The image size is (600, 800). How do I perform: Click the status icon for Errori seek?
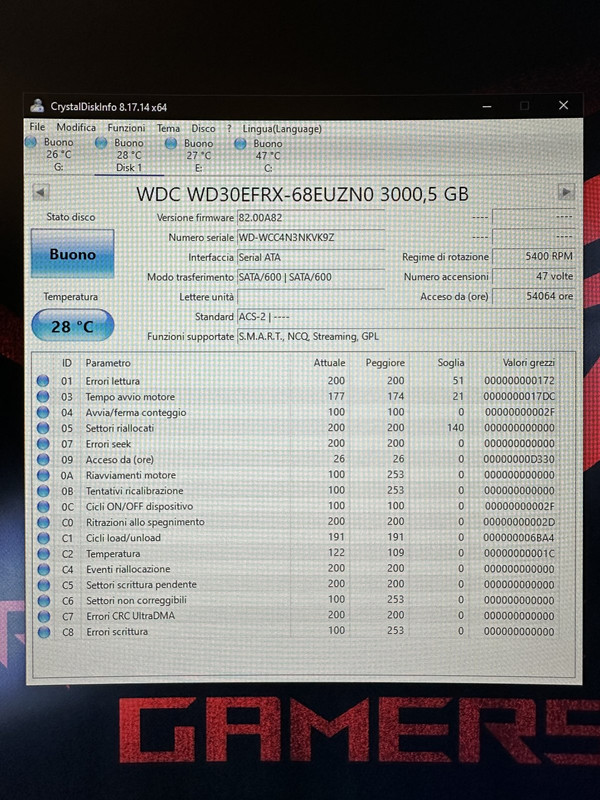(x=43, y=444)
